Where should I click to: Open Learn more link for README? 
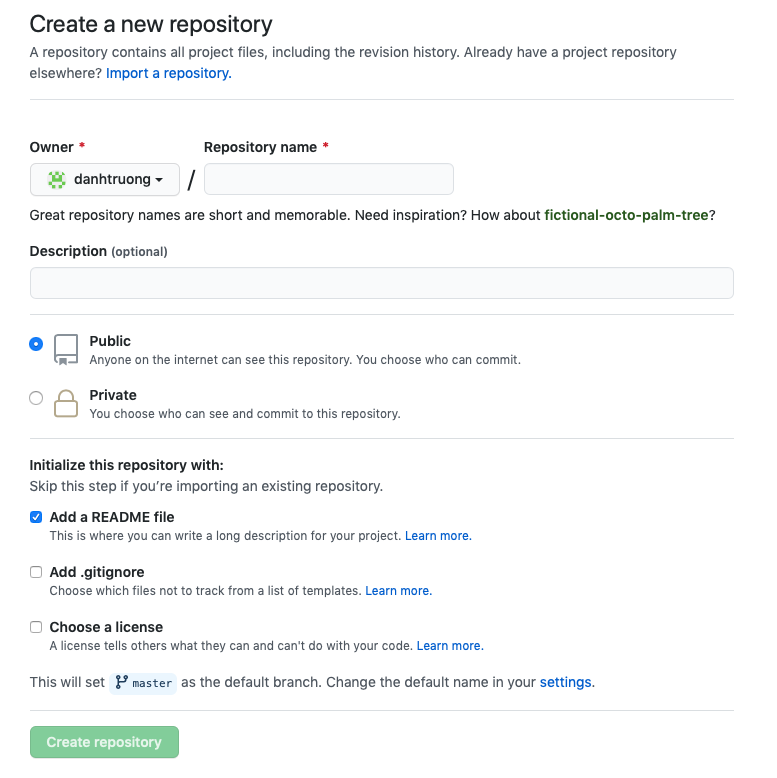[437, 536]
